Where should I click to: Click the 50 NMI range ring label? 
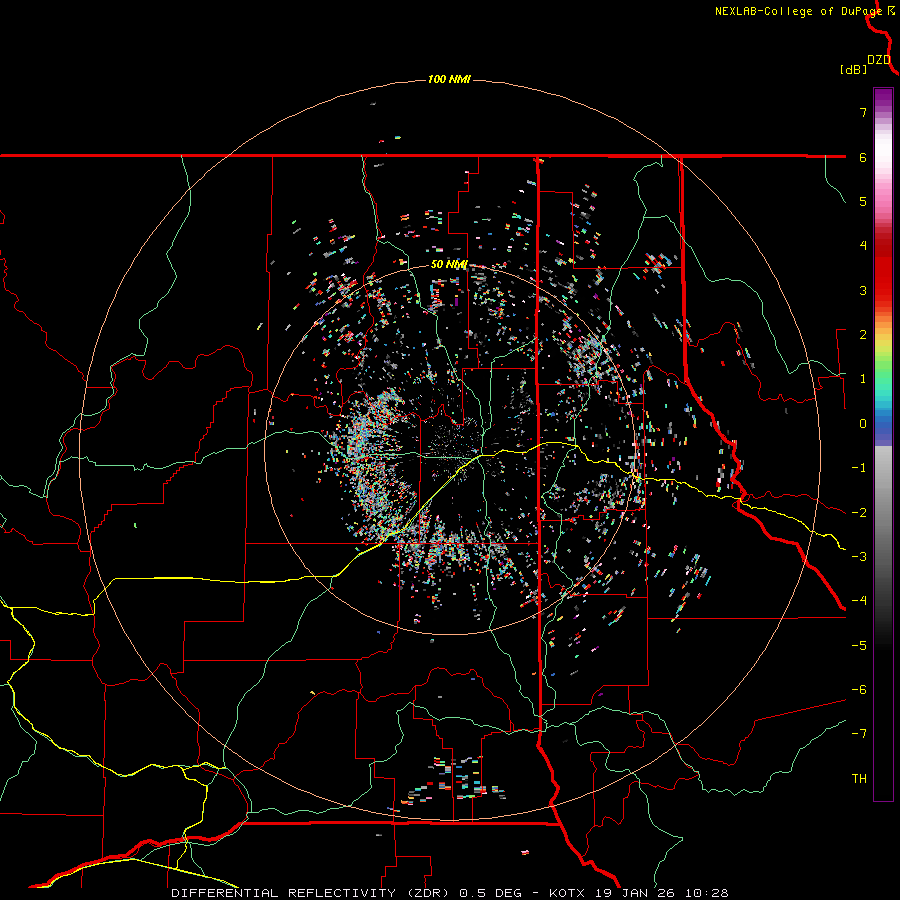[449, 265]
